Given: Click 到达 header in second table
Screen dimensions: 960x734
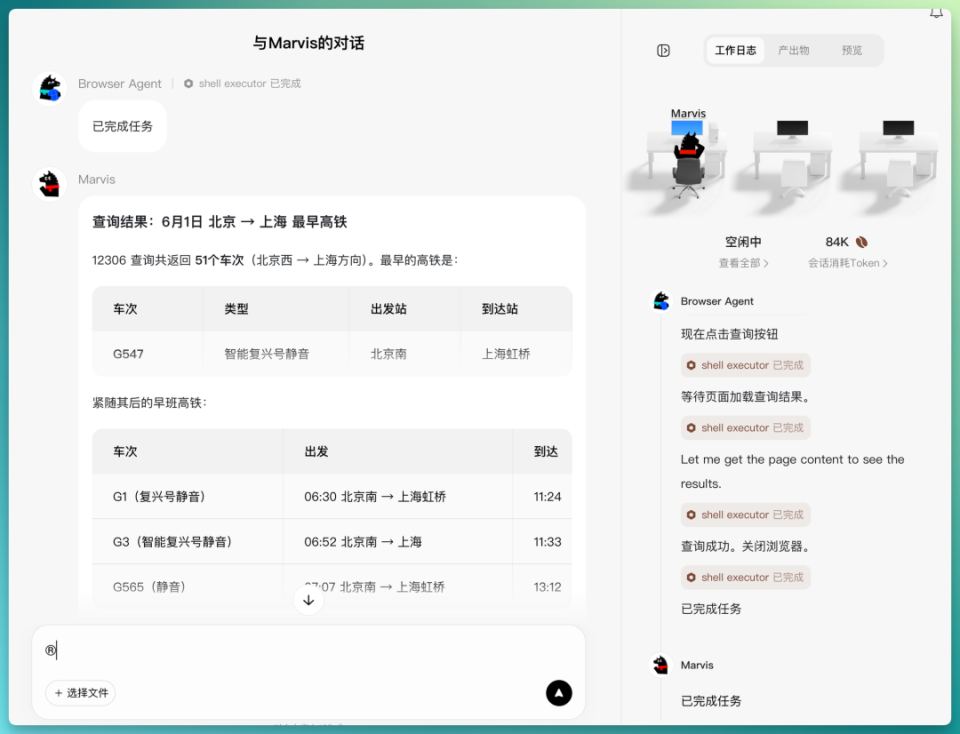Looking at the screenshot, I should (542, 452).
